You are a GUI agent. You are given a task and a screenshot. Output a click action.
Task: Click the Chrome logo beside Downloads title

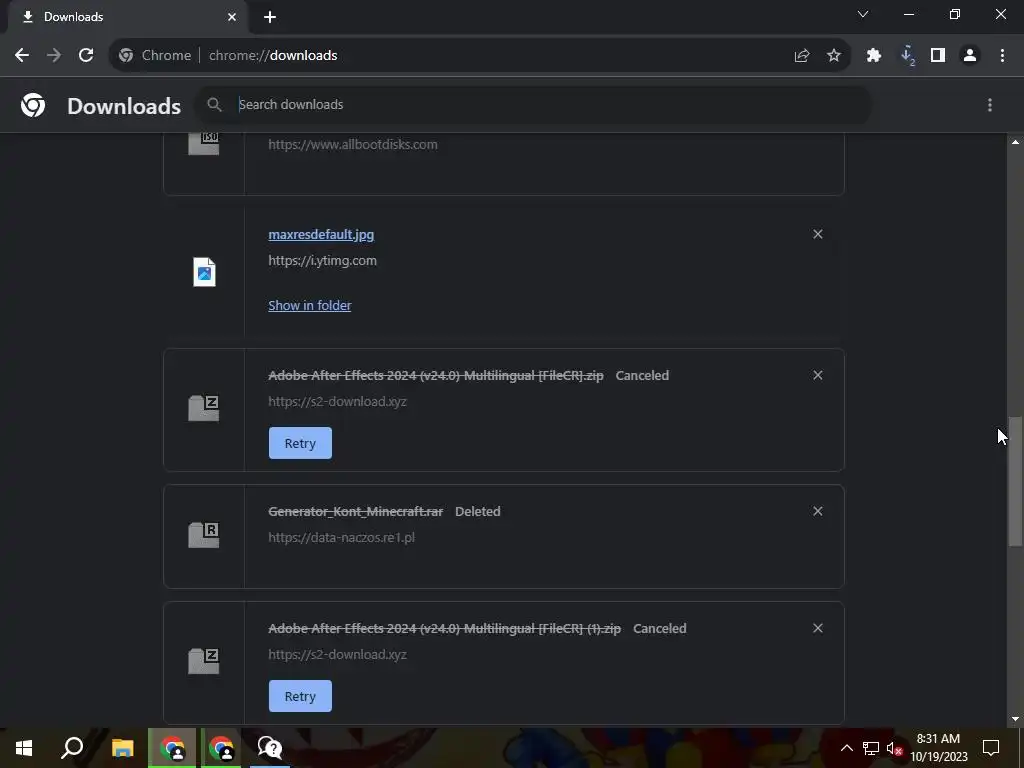pyautogui.click(x=33, y=105)
